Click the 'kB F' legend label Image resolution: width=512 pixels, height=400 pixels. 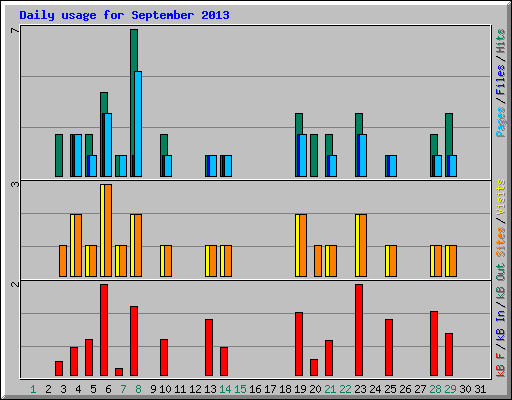coord(501,365)
